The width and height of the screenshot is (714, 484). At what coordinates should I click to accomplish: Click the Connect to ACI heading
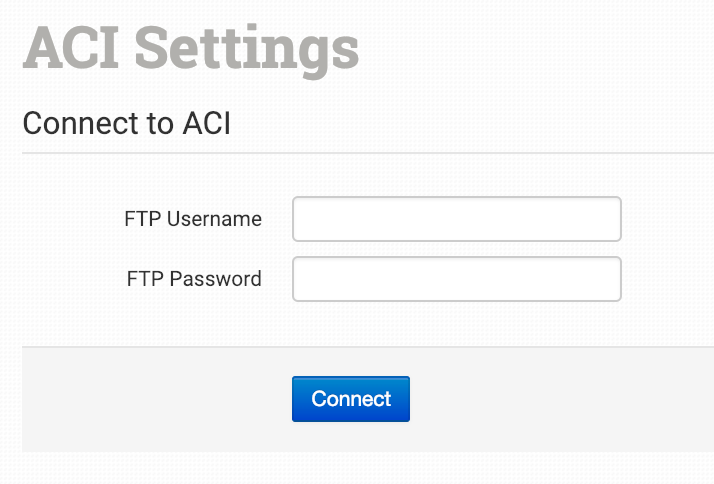click(x=126, y=124)
